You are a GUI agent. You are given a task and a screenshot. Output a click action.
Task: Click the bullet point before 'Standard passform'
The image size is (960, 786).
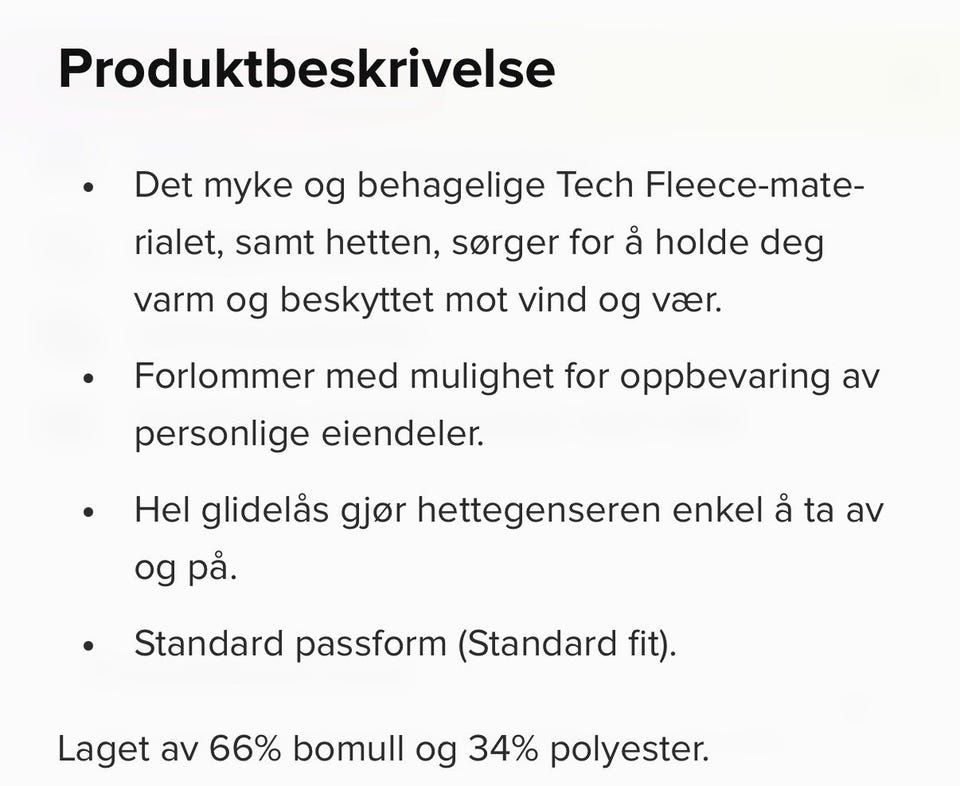[x=89, y=646]
